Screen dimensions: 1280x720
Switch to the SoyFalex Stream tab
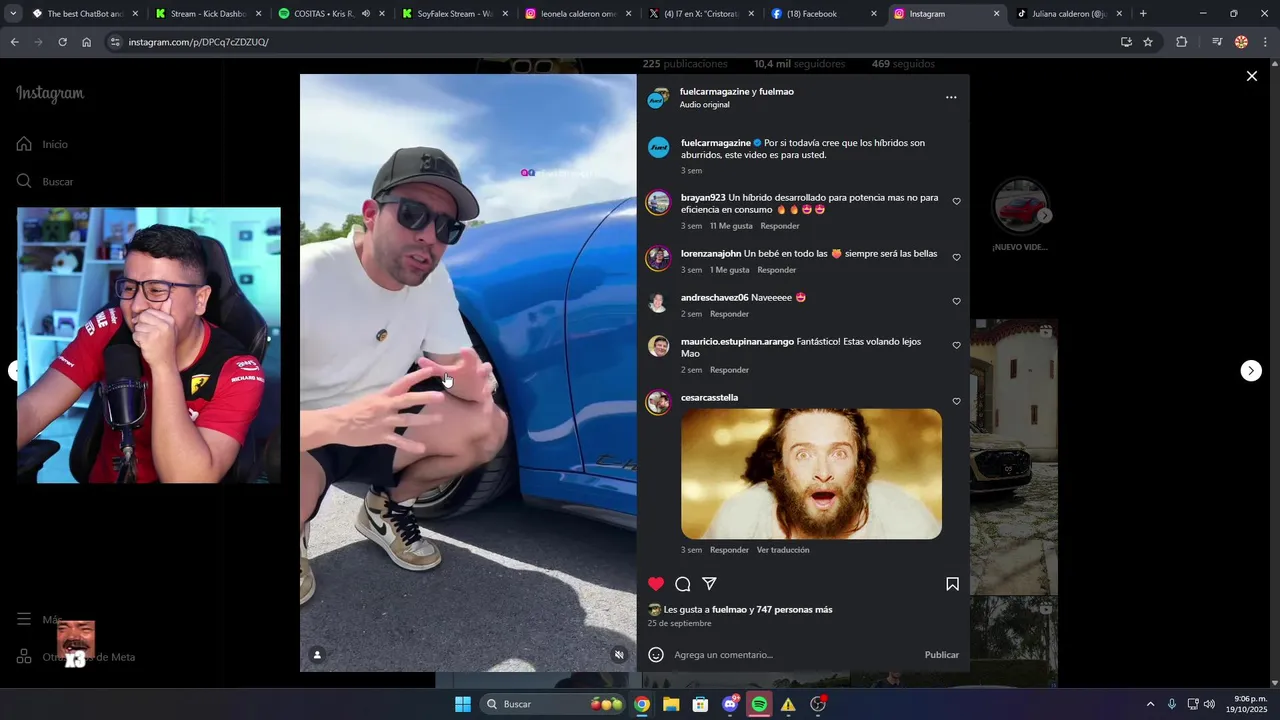[456, 14]
